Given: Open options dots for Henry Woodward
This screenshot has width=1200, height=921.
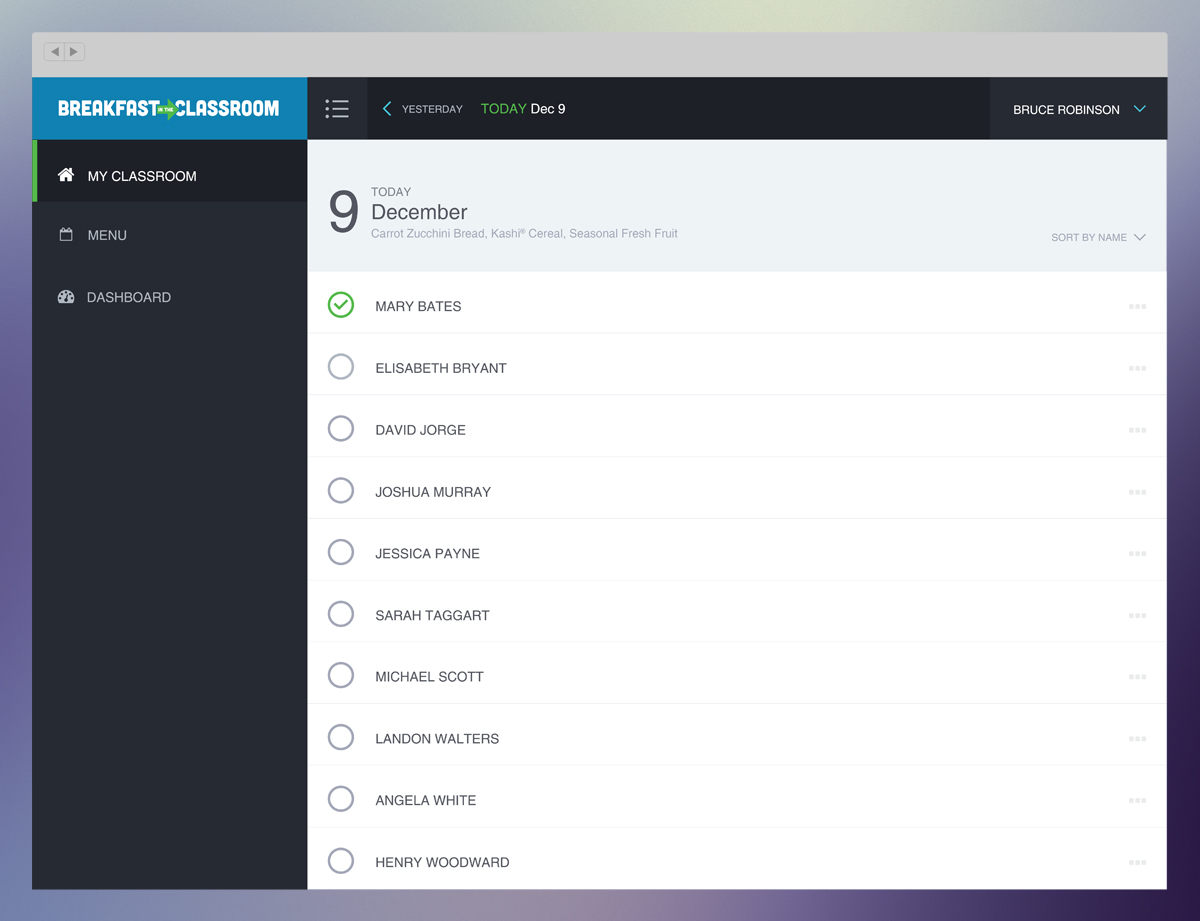Looking at the screenshot, I should [1137, 862].
